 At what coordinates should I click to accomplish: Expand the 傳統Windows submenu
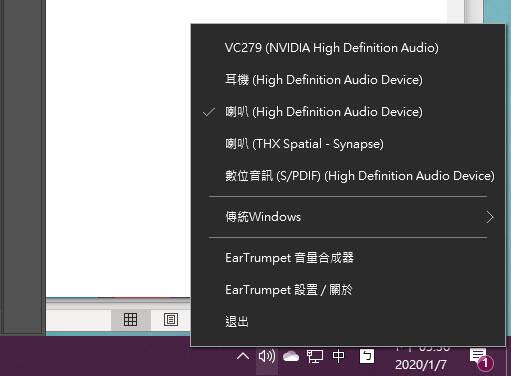[x=348, y=217]
